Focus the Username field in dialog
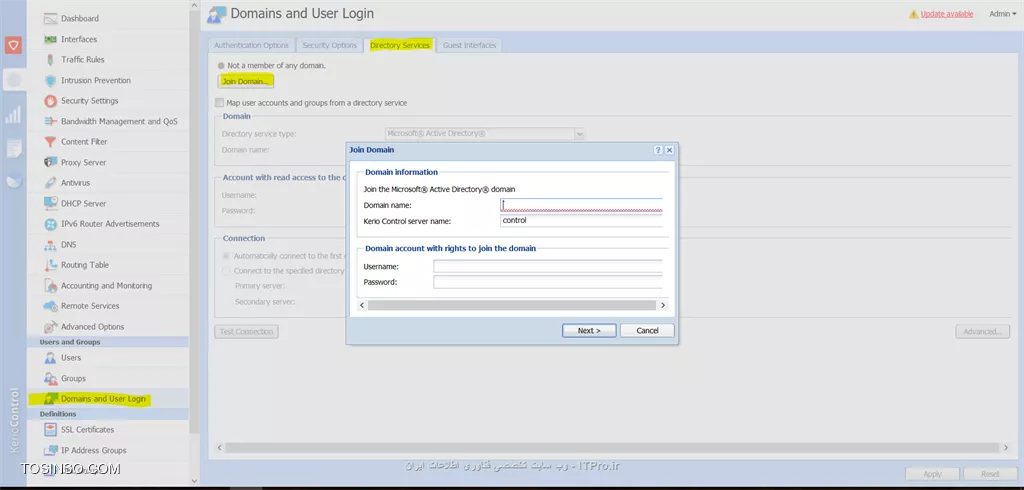Image resolution: width=1024 pixels, height=490 pixels. 548,267
